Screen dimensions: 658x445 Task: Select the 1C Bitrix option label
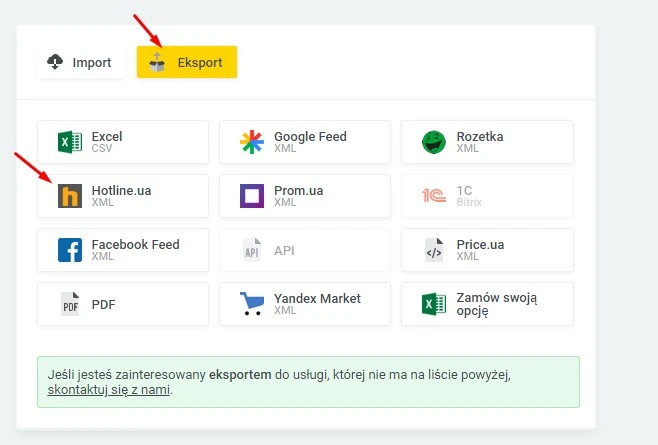click(x=469, y=196)
